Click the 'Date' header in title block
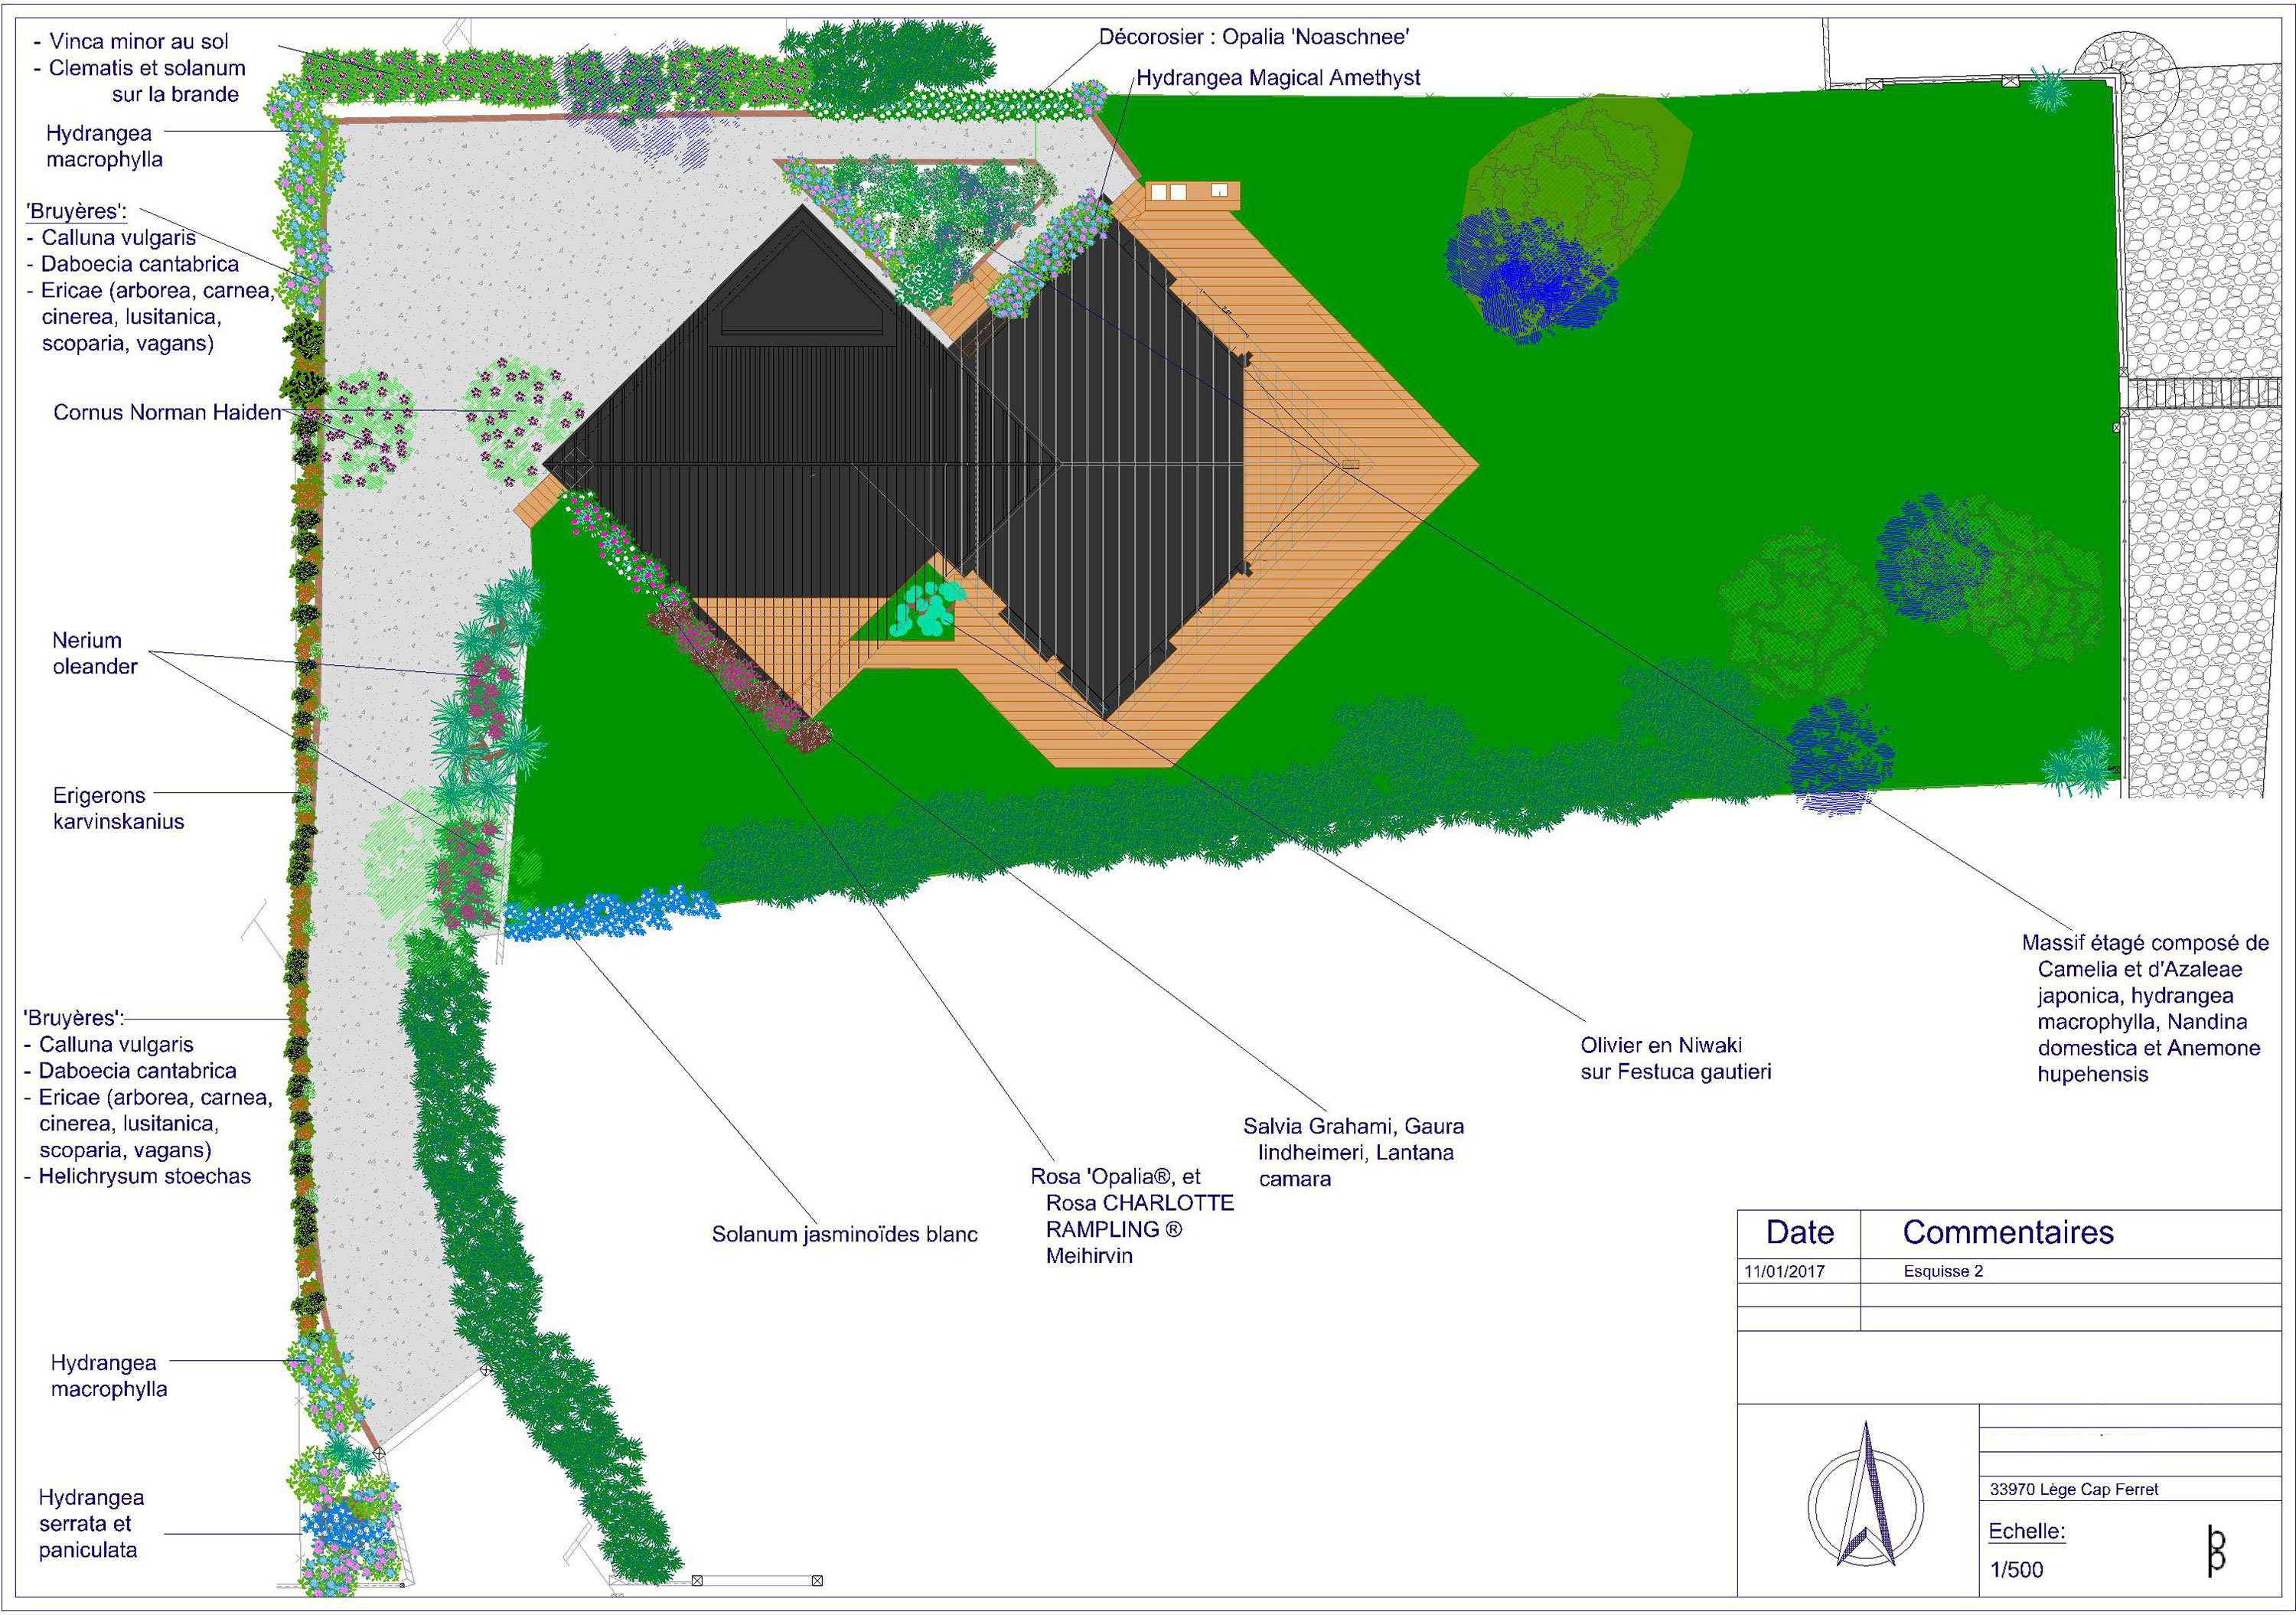 [1799, 1232]
